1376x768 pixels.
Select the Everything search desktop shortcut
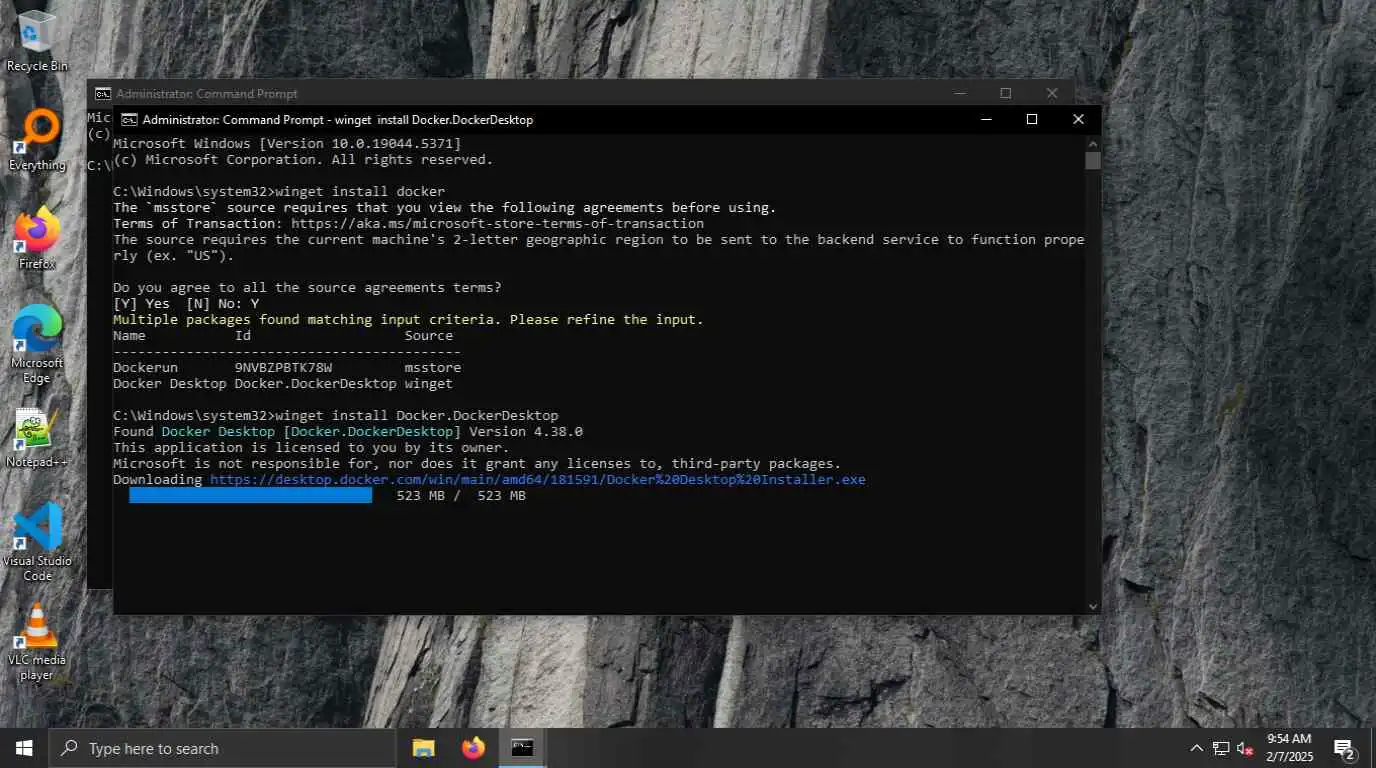point(37,140)
